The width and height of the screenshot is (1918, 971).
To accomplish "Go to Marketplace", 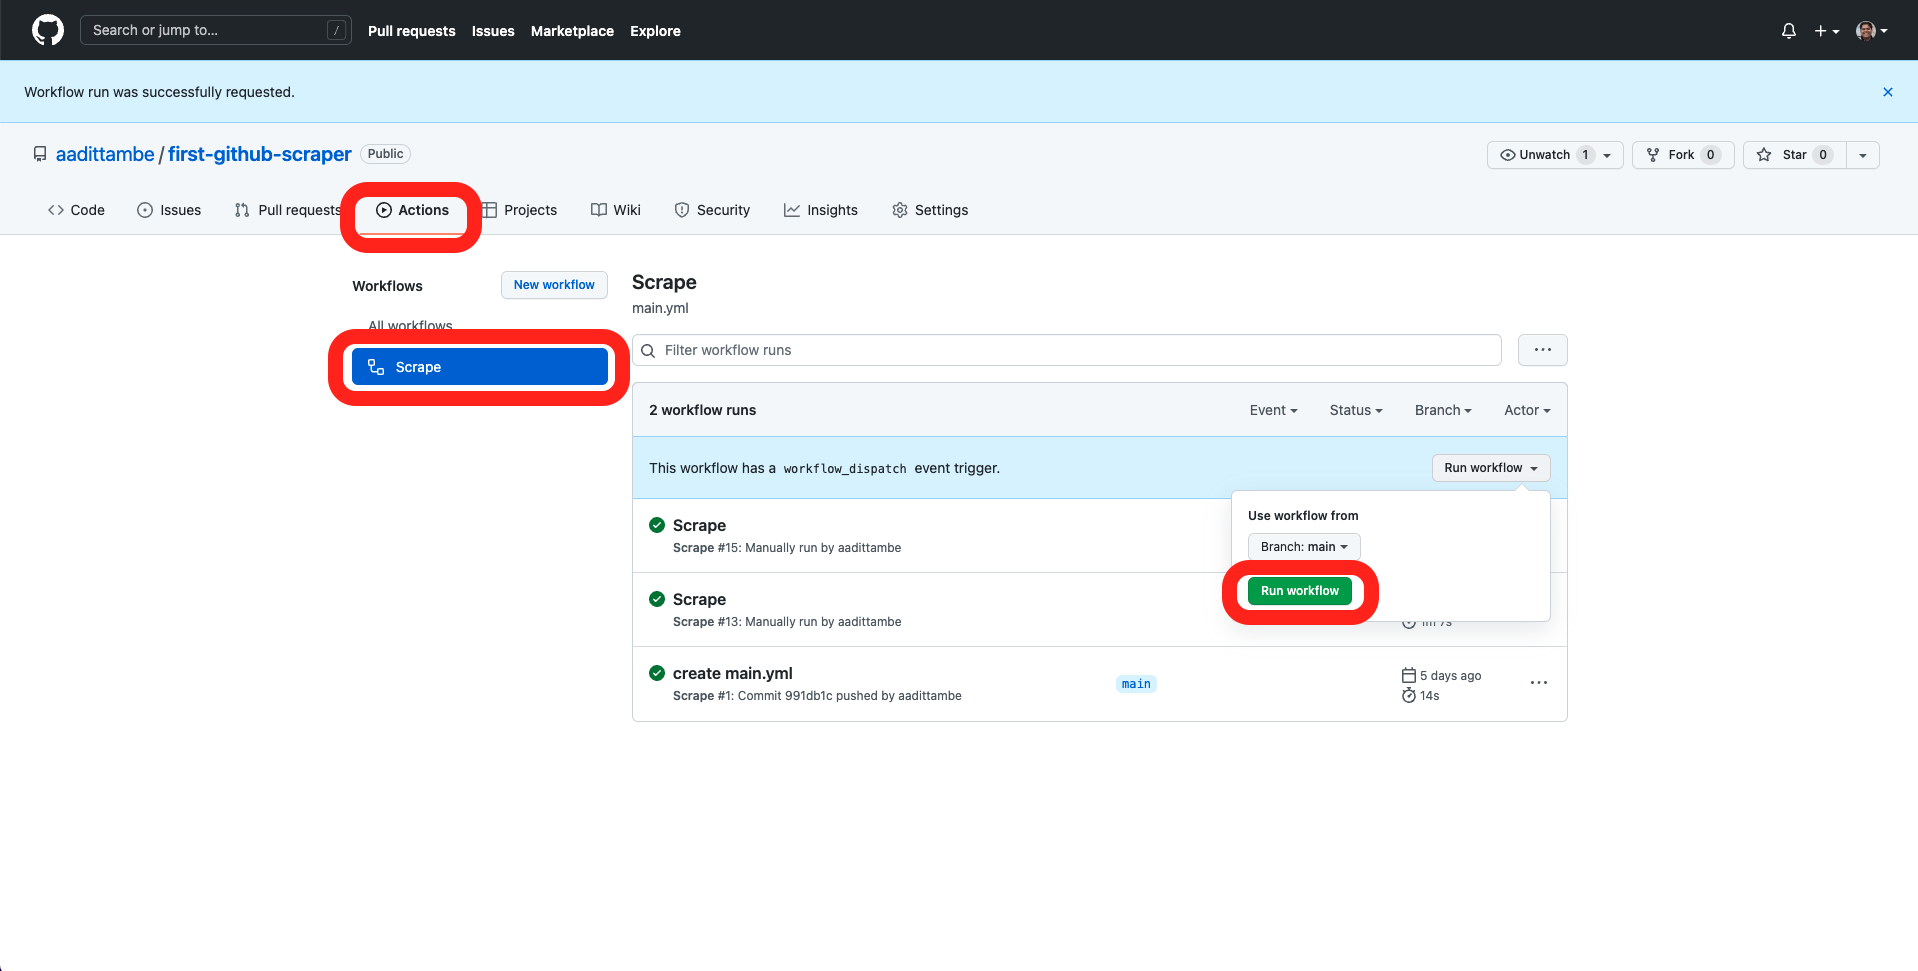I will coord(572,31).
